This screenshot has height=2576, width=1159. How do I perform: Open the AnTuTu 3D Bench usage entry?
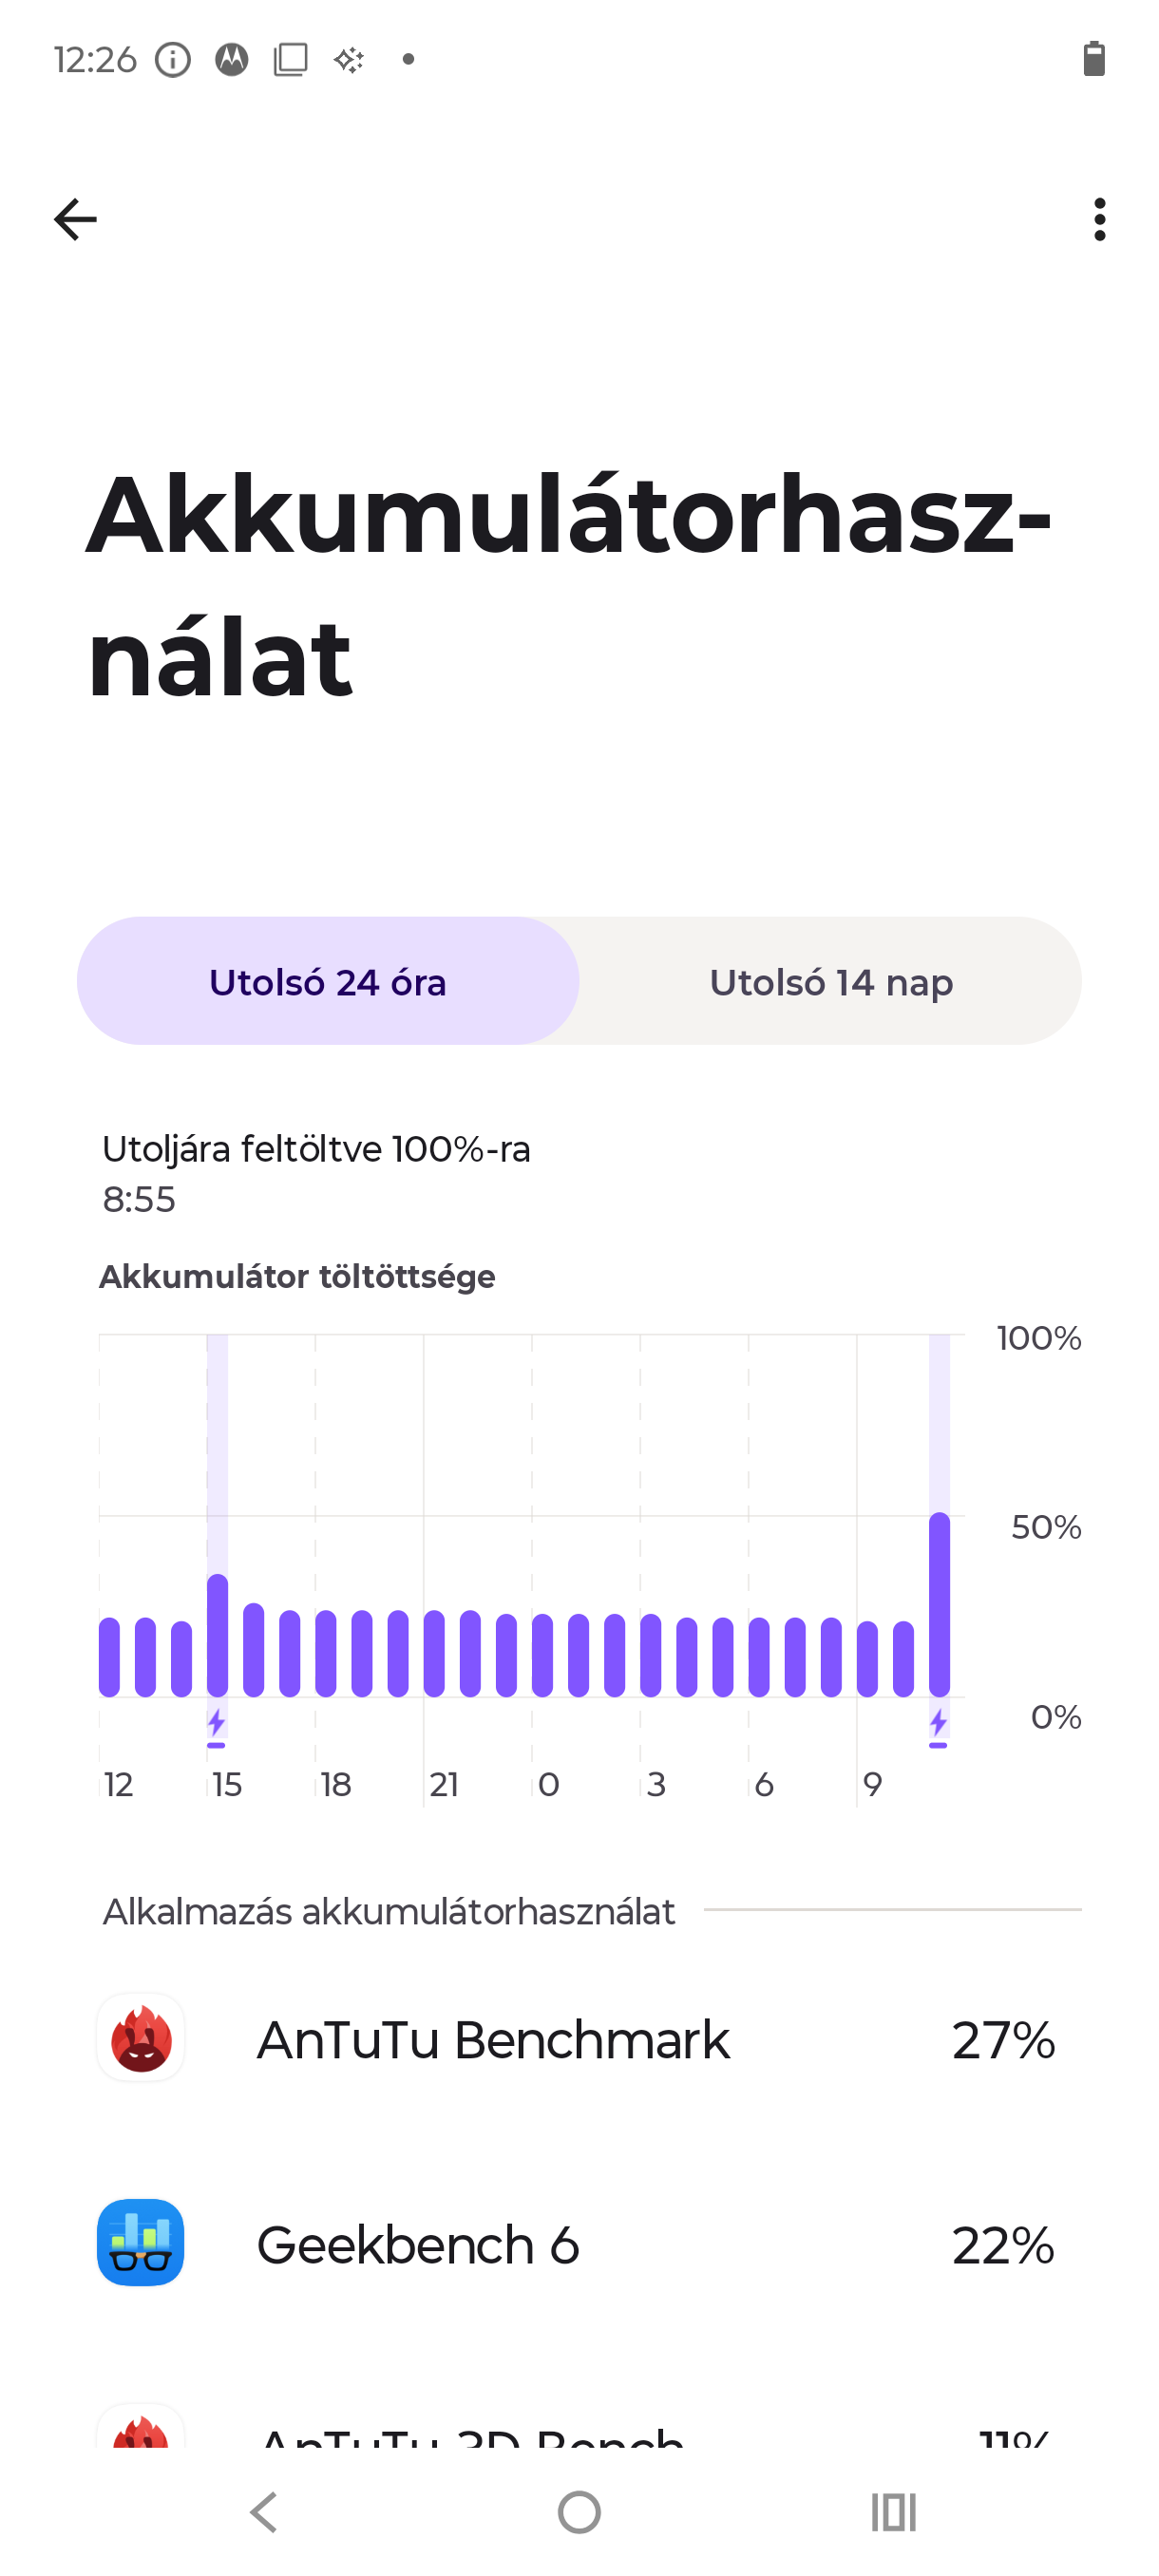pyautogui.click(x=579, y=2424)
